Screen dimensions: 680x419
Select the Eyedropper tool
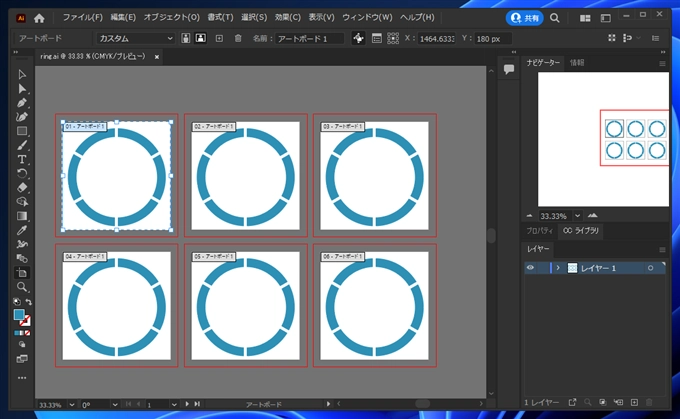pos(22,230)
